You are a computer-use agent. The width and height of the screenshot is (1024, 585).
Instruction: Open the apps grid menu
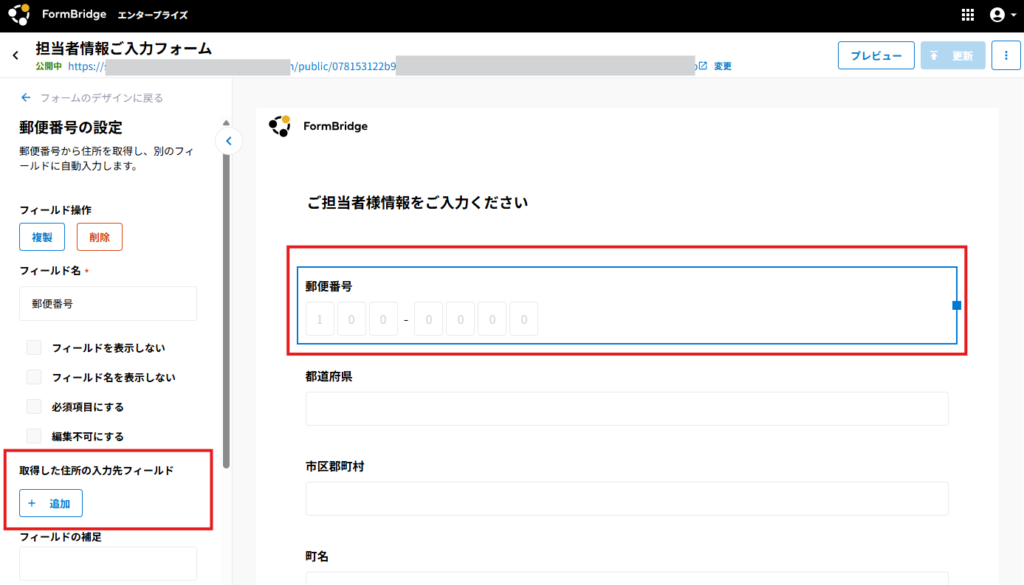(967, 15)
